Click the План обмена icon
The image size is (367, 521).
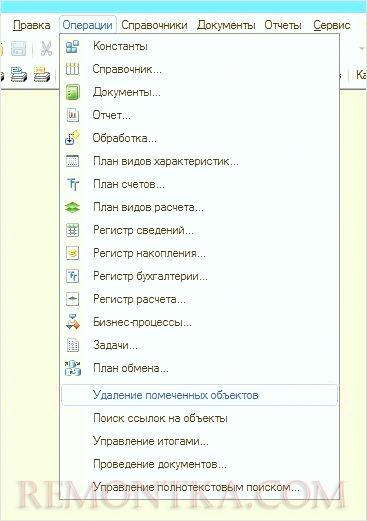[x=72, y=368]
